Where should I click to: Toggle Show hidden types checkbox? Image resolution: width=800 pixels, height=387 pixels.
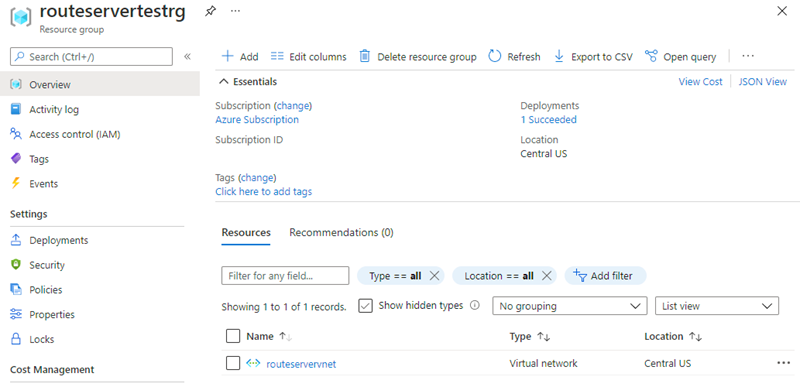[365, 306]
